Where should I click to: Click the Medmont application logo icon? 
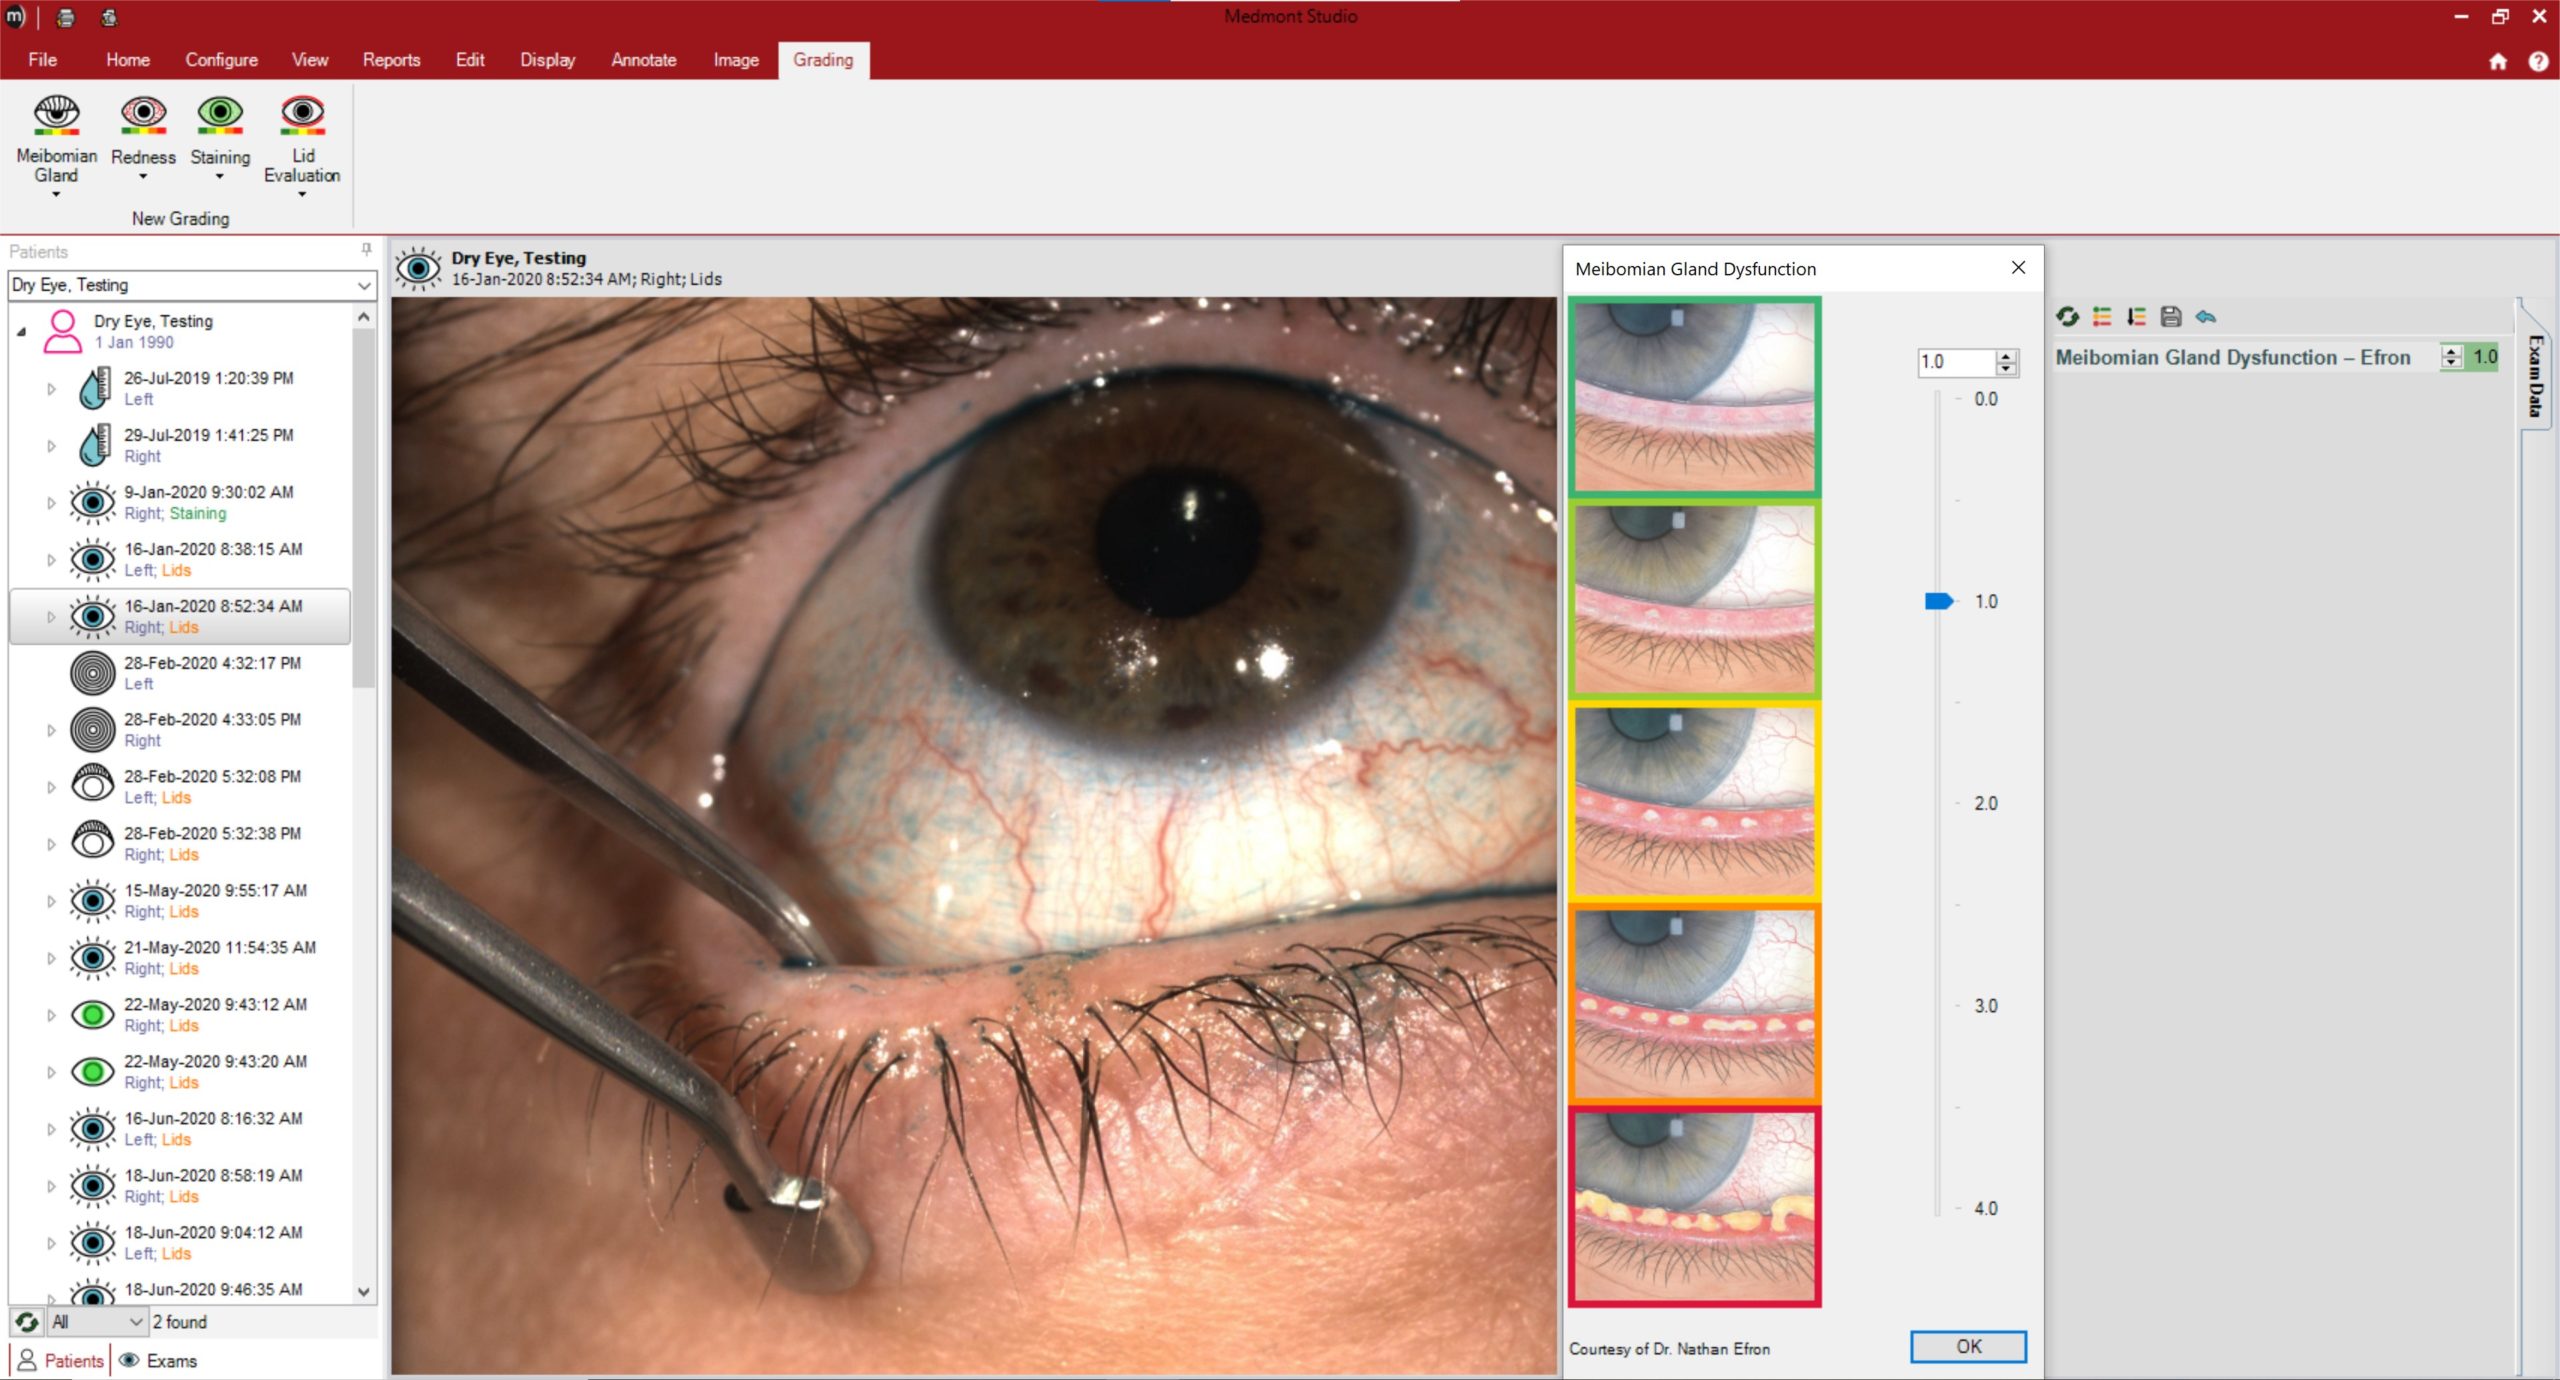[x=15, y=17]
